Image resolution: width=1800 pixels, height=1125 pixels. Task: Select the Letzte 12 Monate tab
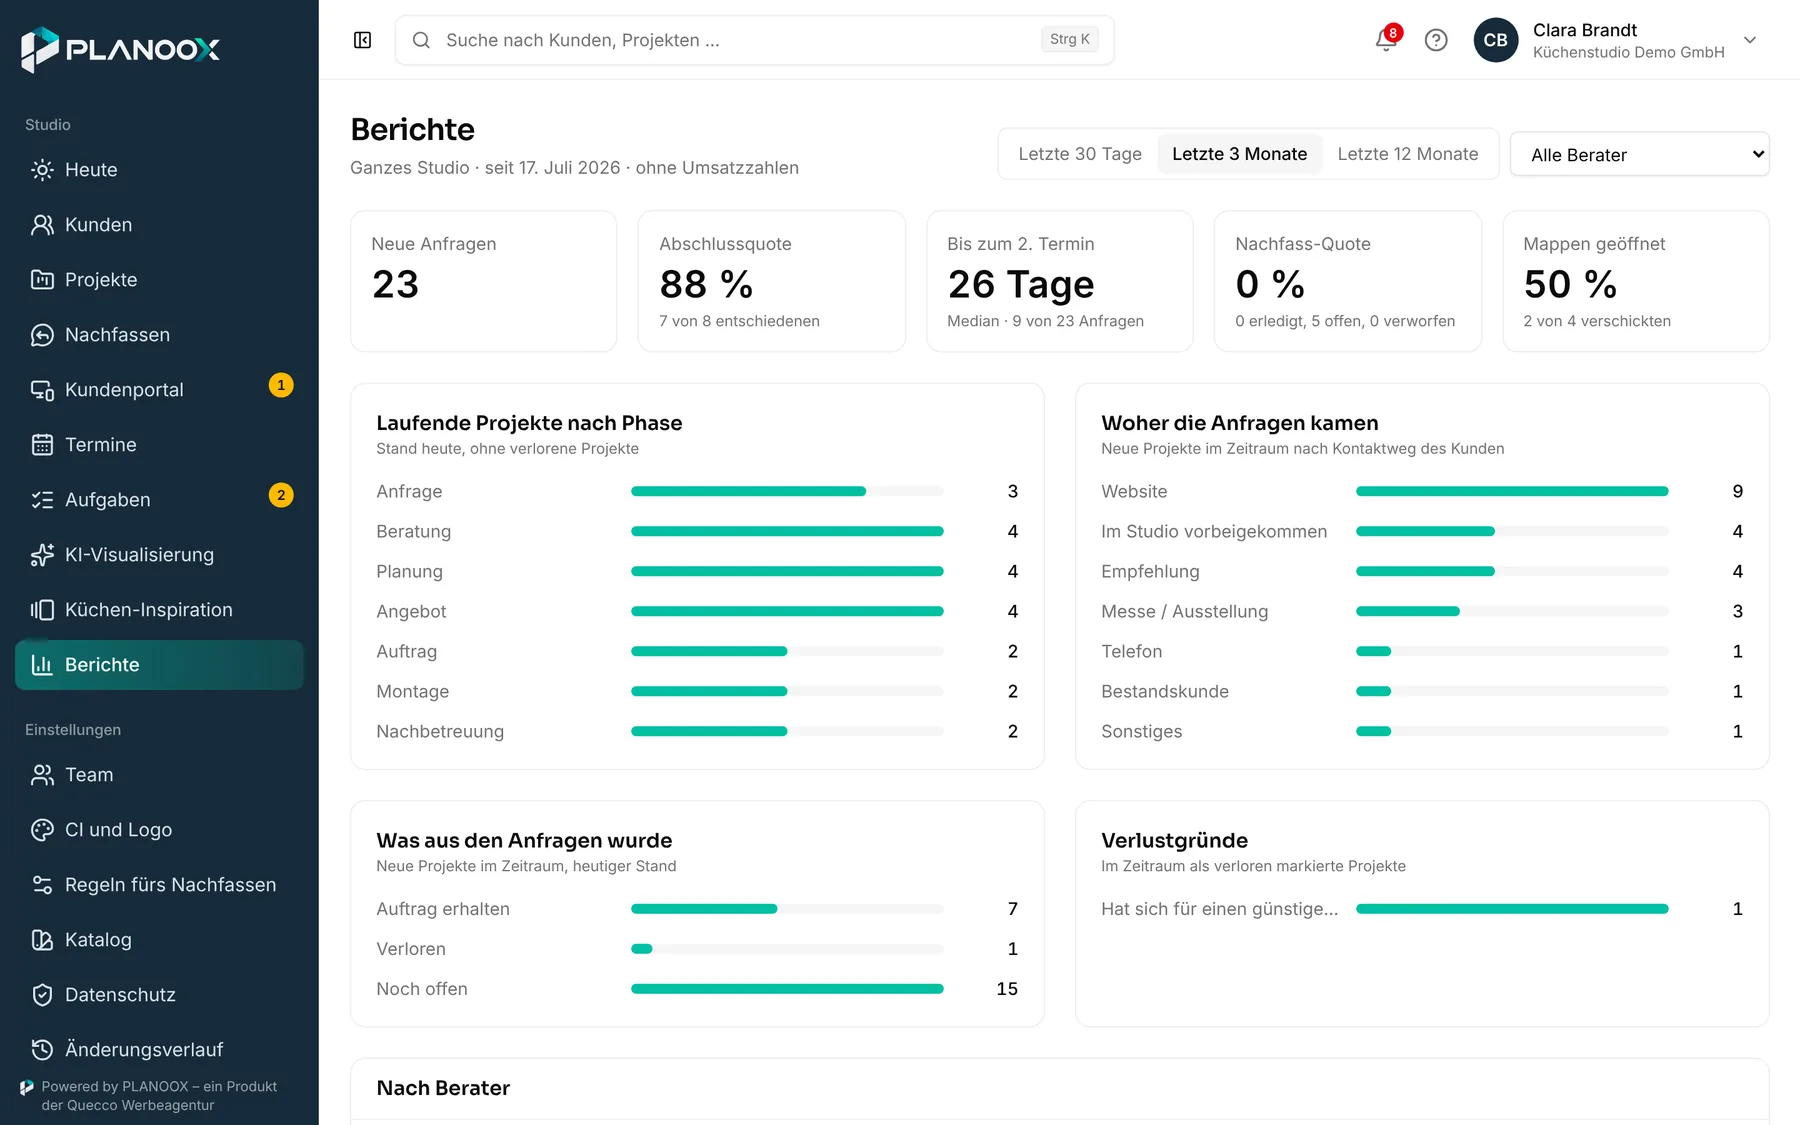click(x=1407, y=154)
